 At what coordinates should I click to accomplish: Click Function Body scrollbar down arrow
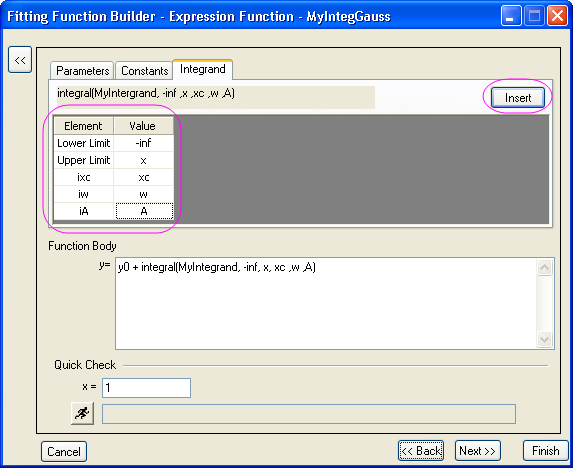click(544, 339)
